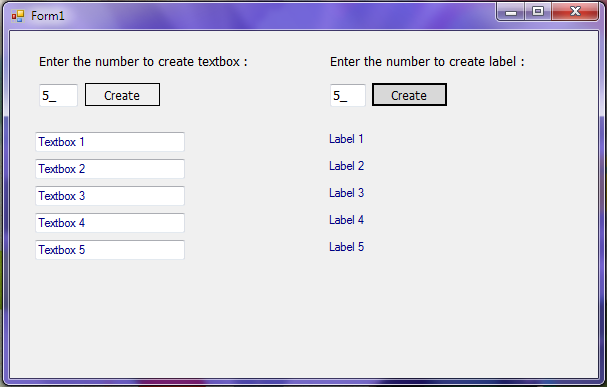The height and width of the screenshot is (387, 607).
Task: Click inside the Textbox 1 field
Action: [110, 142]
